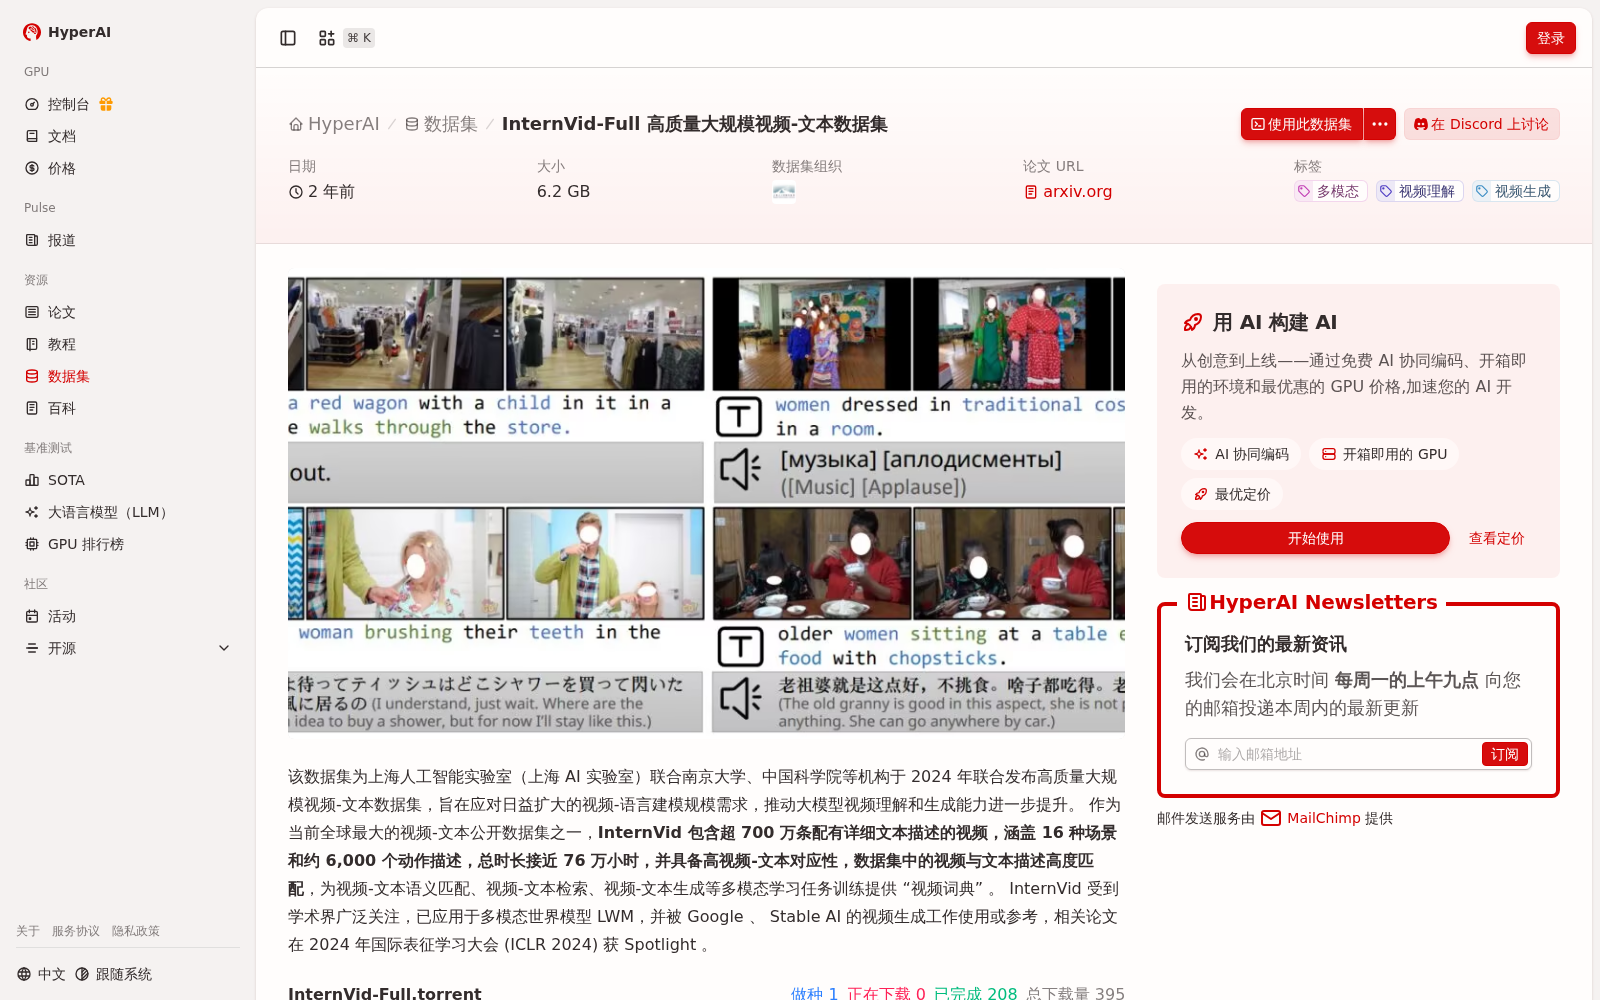
Task: Click the 视频生成 tag
Action: point(1516,191)
